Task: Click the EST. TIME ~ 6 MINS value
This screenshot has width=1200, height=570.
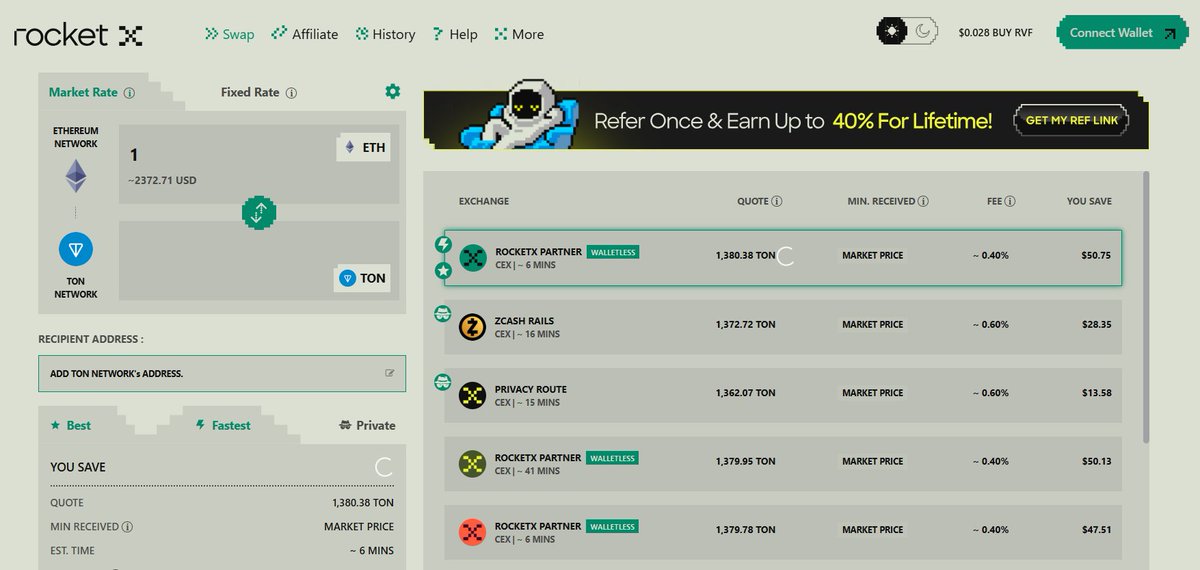Action: click(x=372, y=551)
